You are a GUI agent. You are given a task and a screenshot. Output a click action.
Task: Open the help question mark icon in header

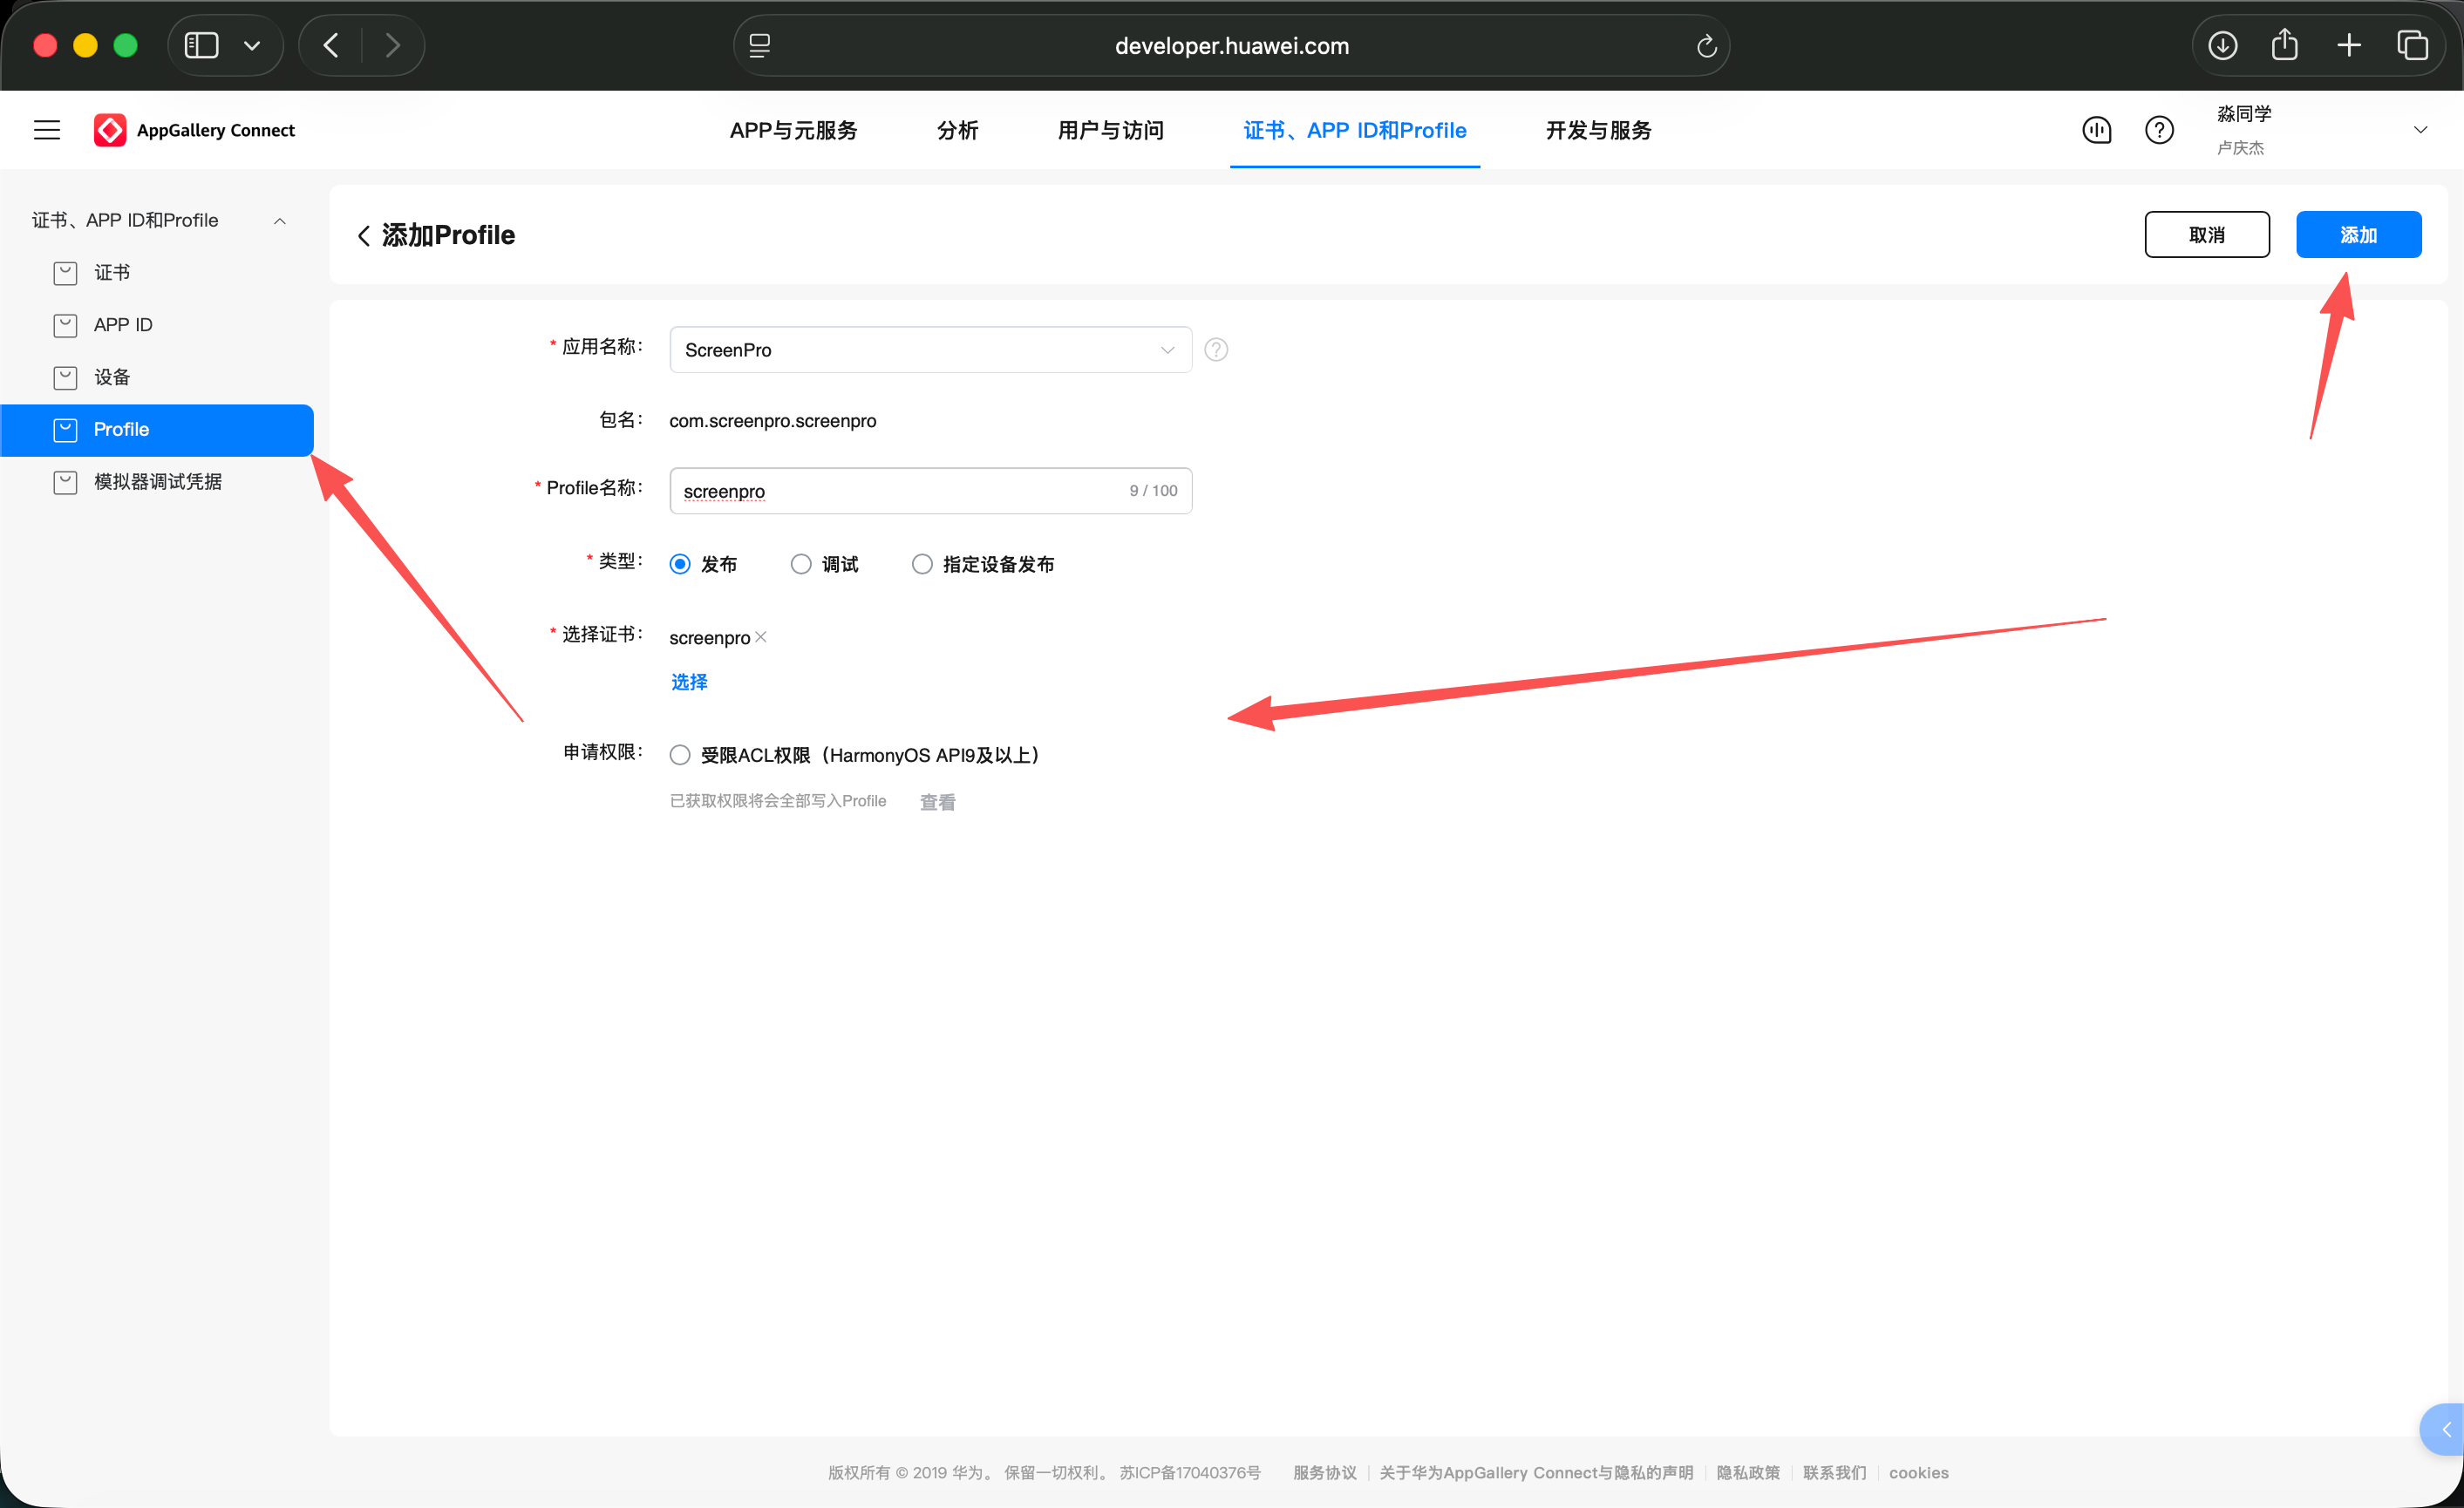(2159, 130)
